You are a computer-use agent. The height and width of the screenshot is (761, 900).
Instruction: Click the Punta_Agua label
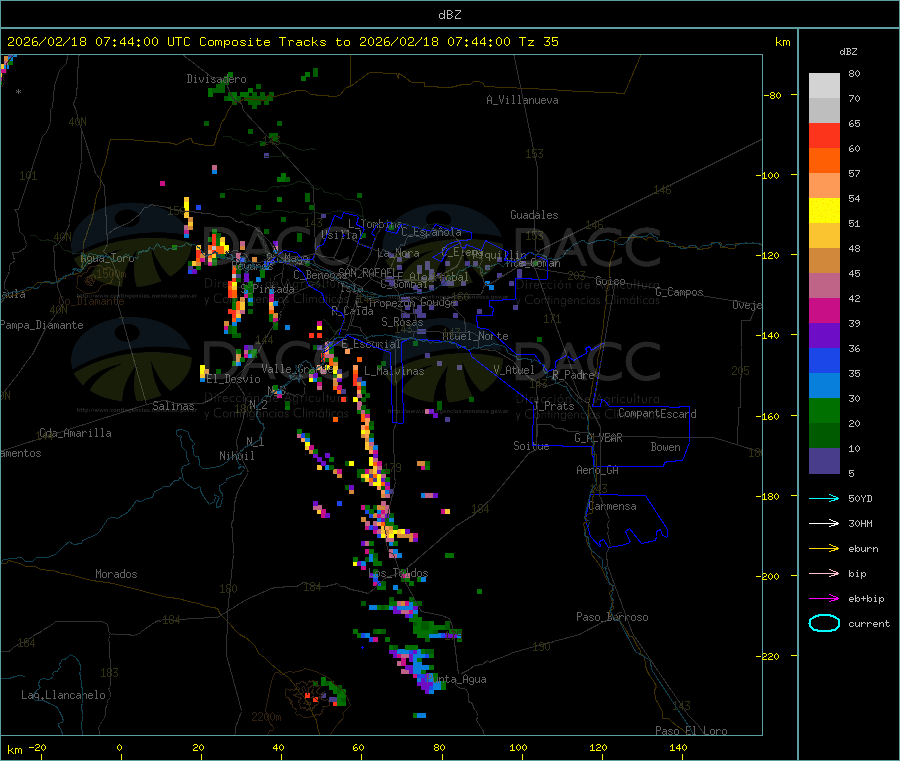pyautogui.click(x=457, y=680)
